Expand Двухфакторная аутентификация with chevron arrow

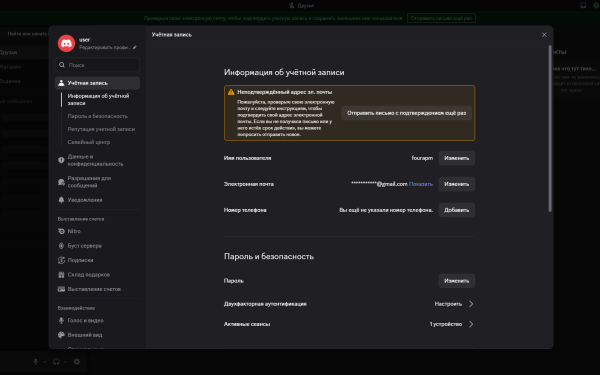click(471, 304)
